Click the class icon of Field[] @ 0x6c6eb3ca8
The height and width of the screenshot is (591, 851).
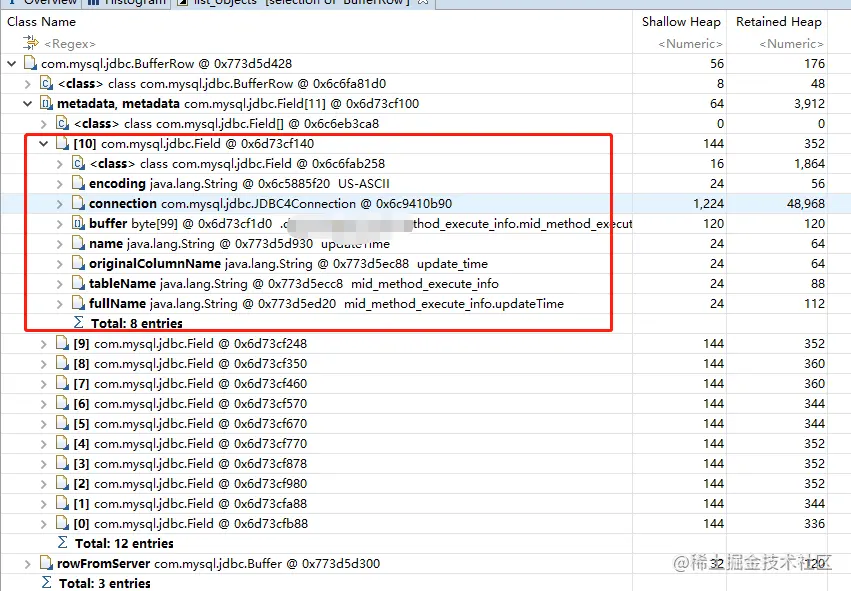62,123
